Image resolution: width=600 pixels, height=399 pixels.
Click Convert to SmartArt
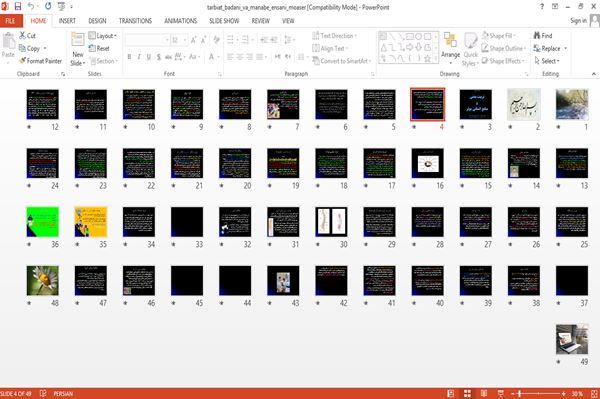(342, 61)
